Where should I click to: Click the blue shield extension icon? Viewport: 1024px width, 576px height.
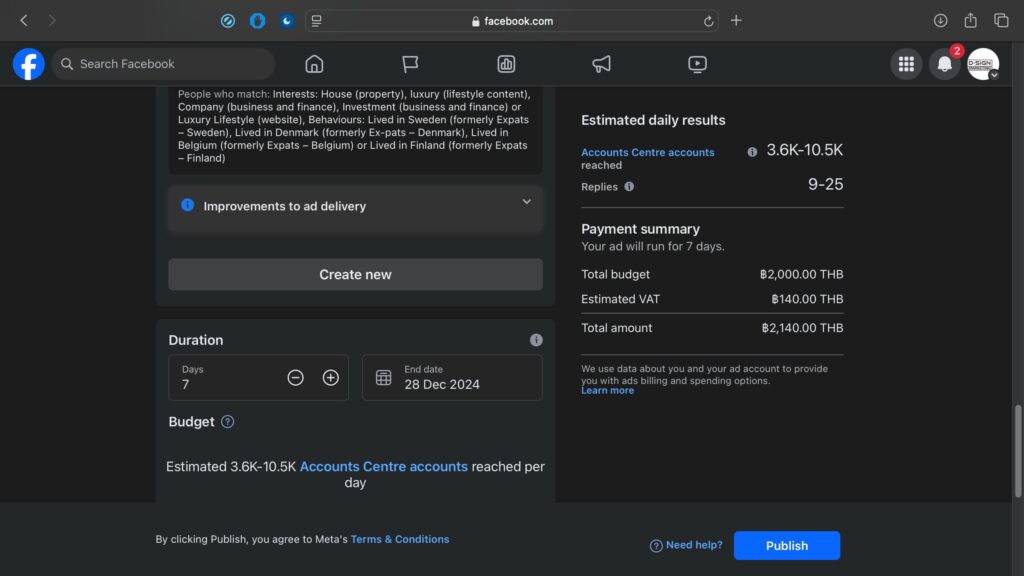point(257,21)
